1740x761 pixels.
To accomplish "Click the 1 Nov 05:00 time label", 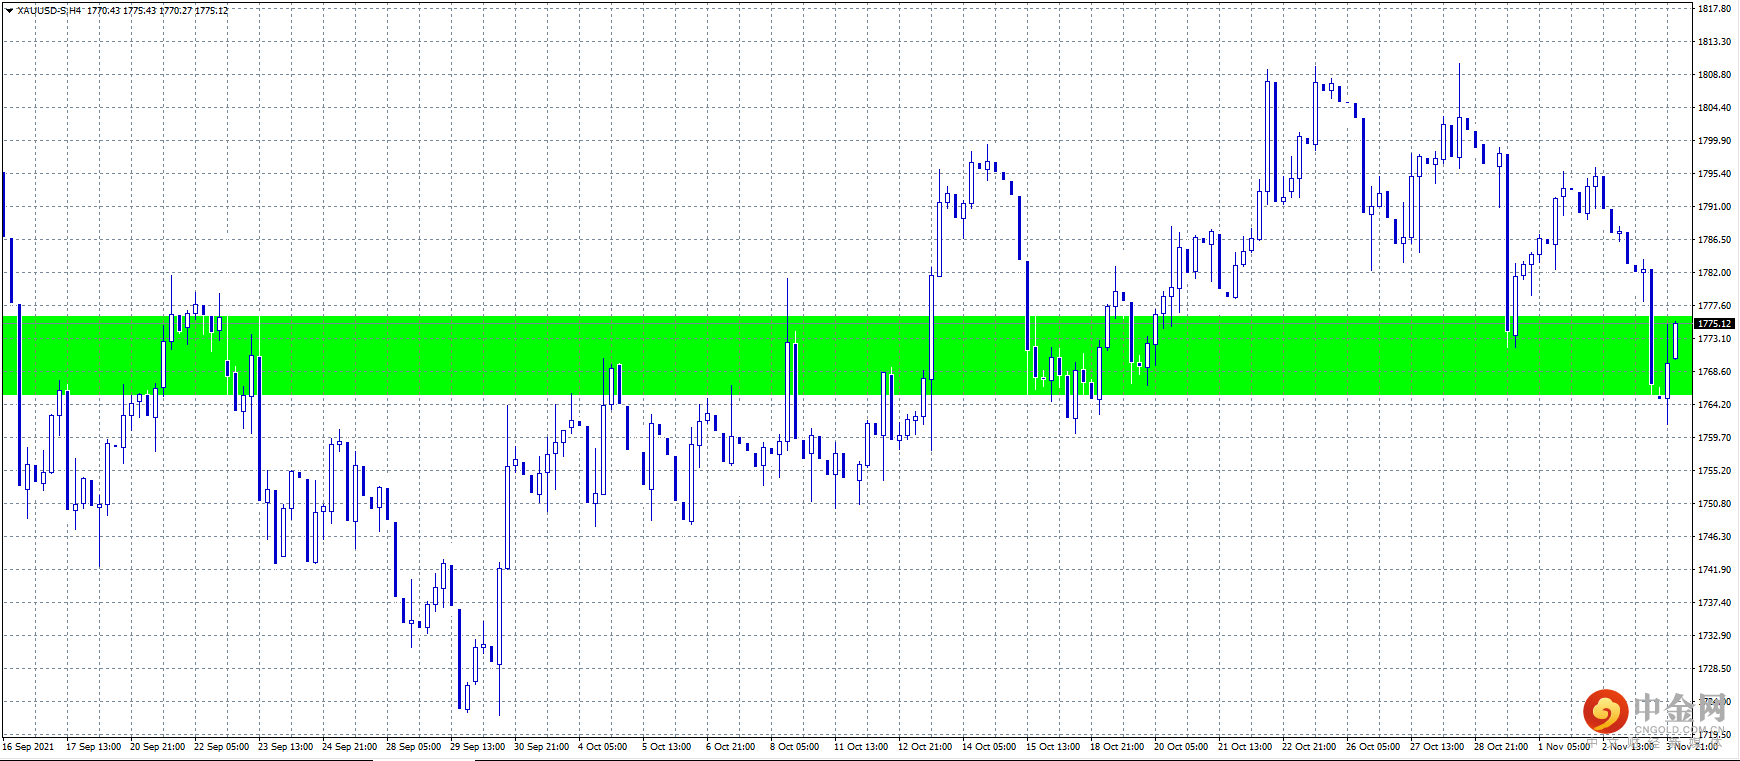I will coord(1564,747).
